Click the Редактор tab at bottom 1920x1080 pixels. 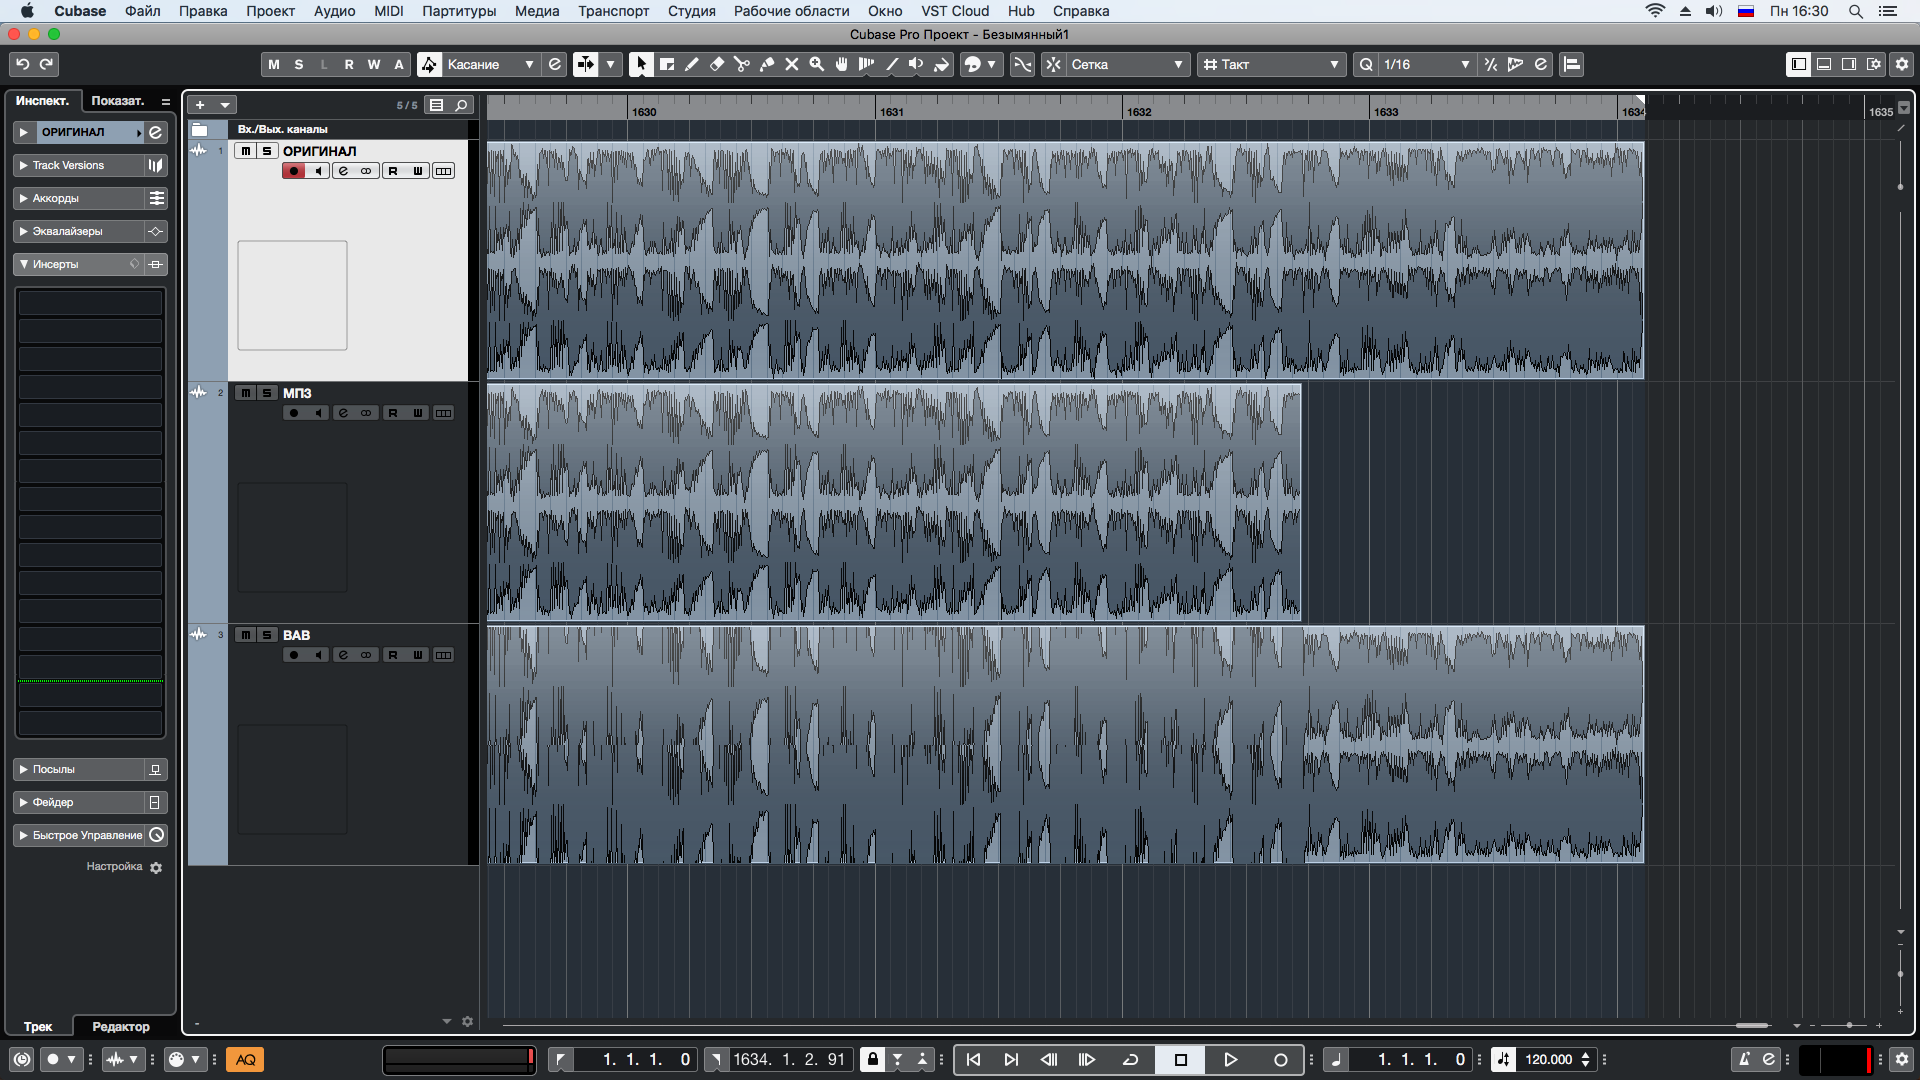(x=120, y=1027)
